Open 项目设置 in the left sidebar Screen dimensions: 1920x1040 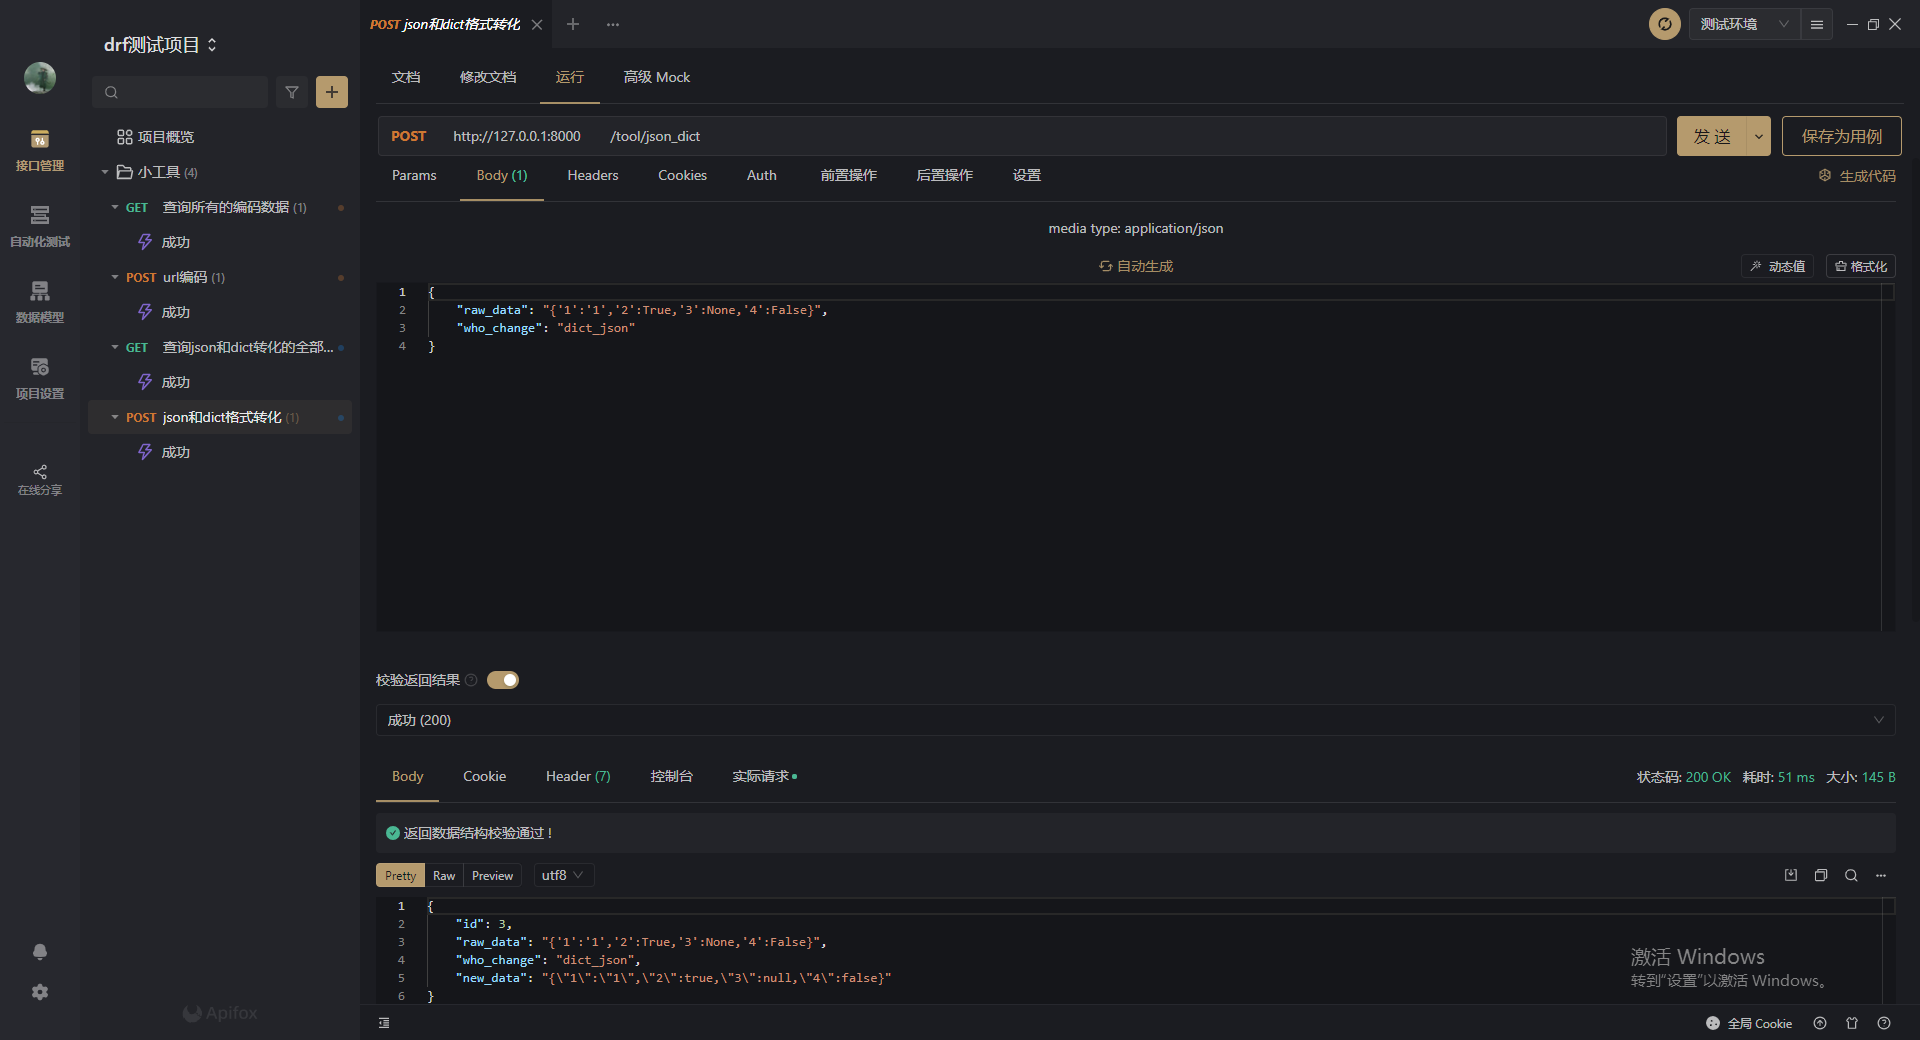(x=40, y=377)
